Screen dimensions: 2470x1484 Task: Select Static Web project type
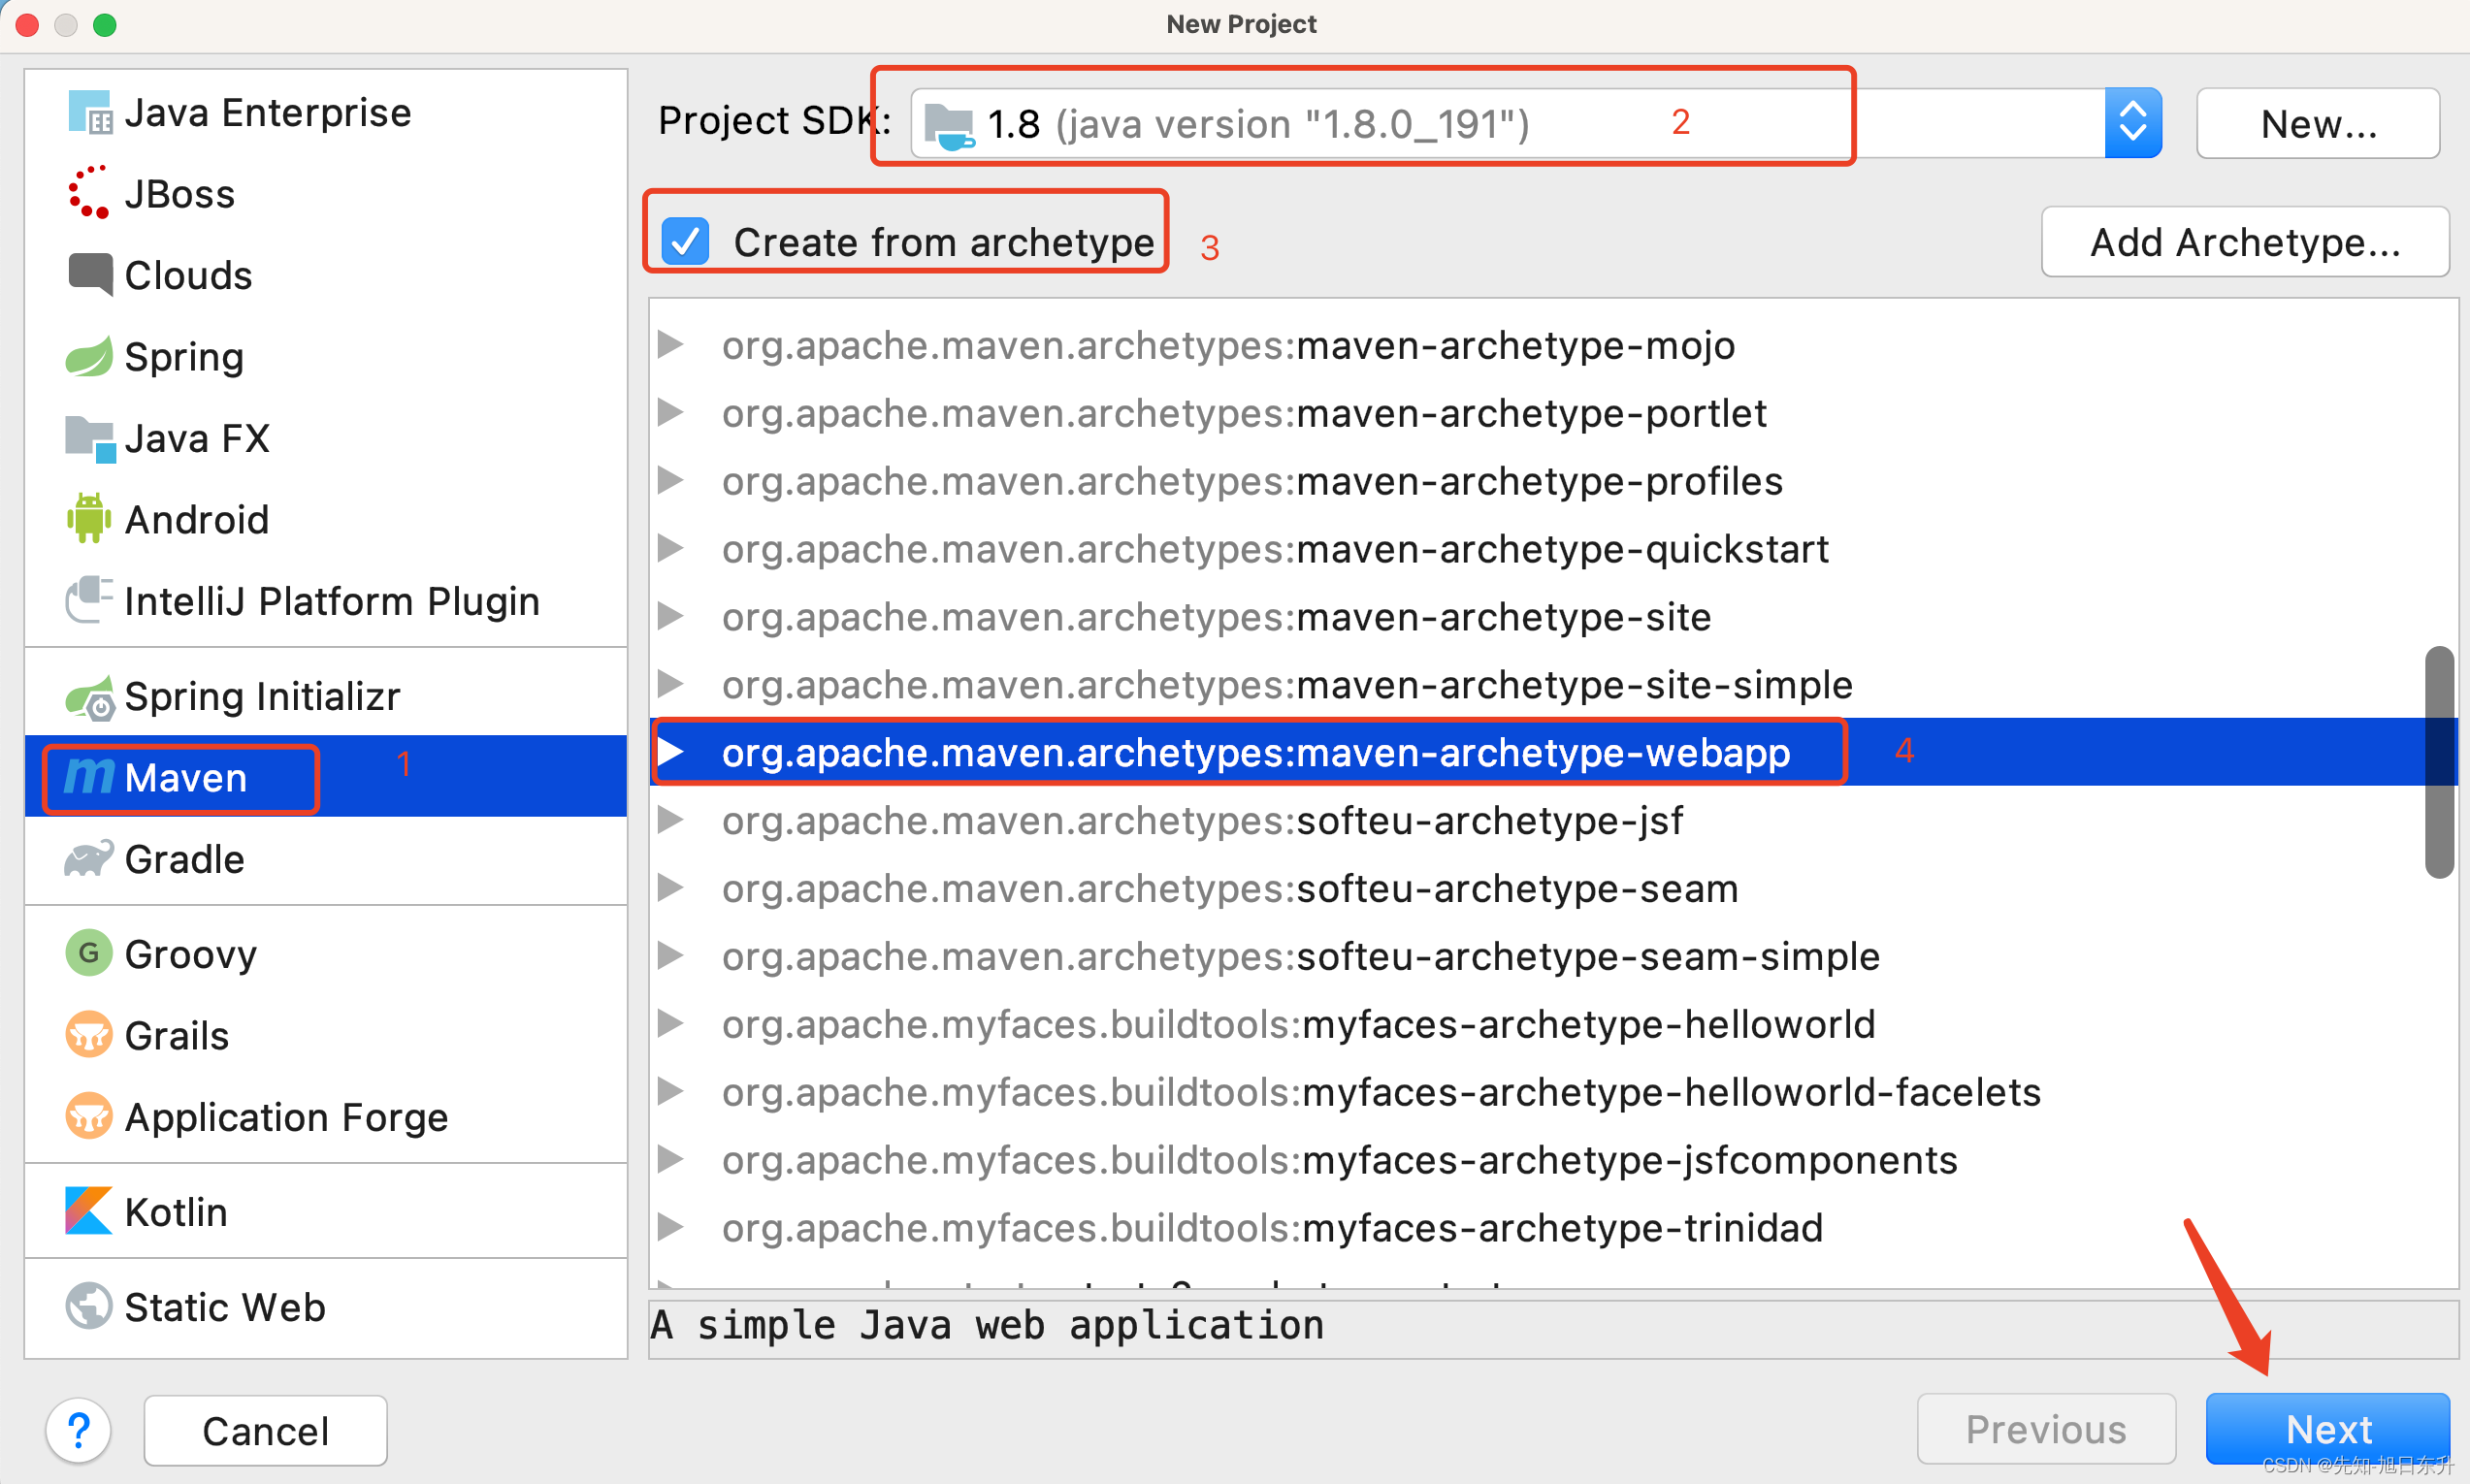click(326, 1306)
